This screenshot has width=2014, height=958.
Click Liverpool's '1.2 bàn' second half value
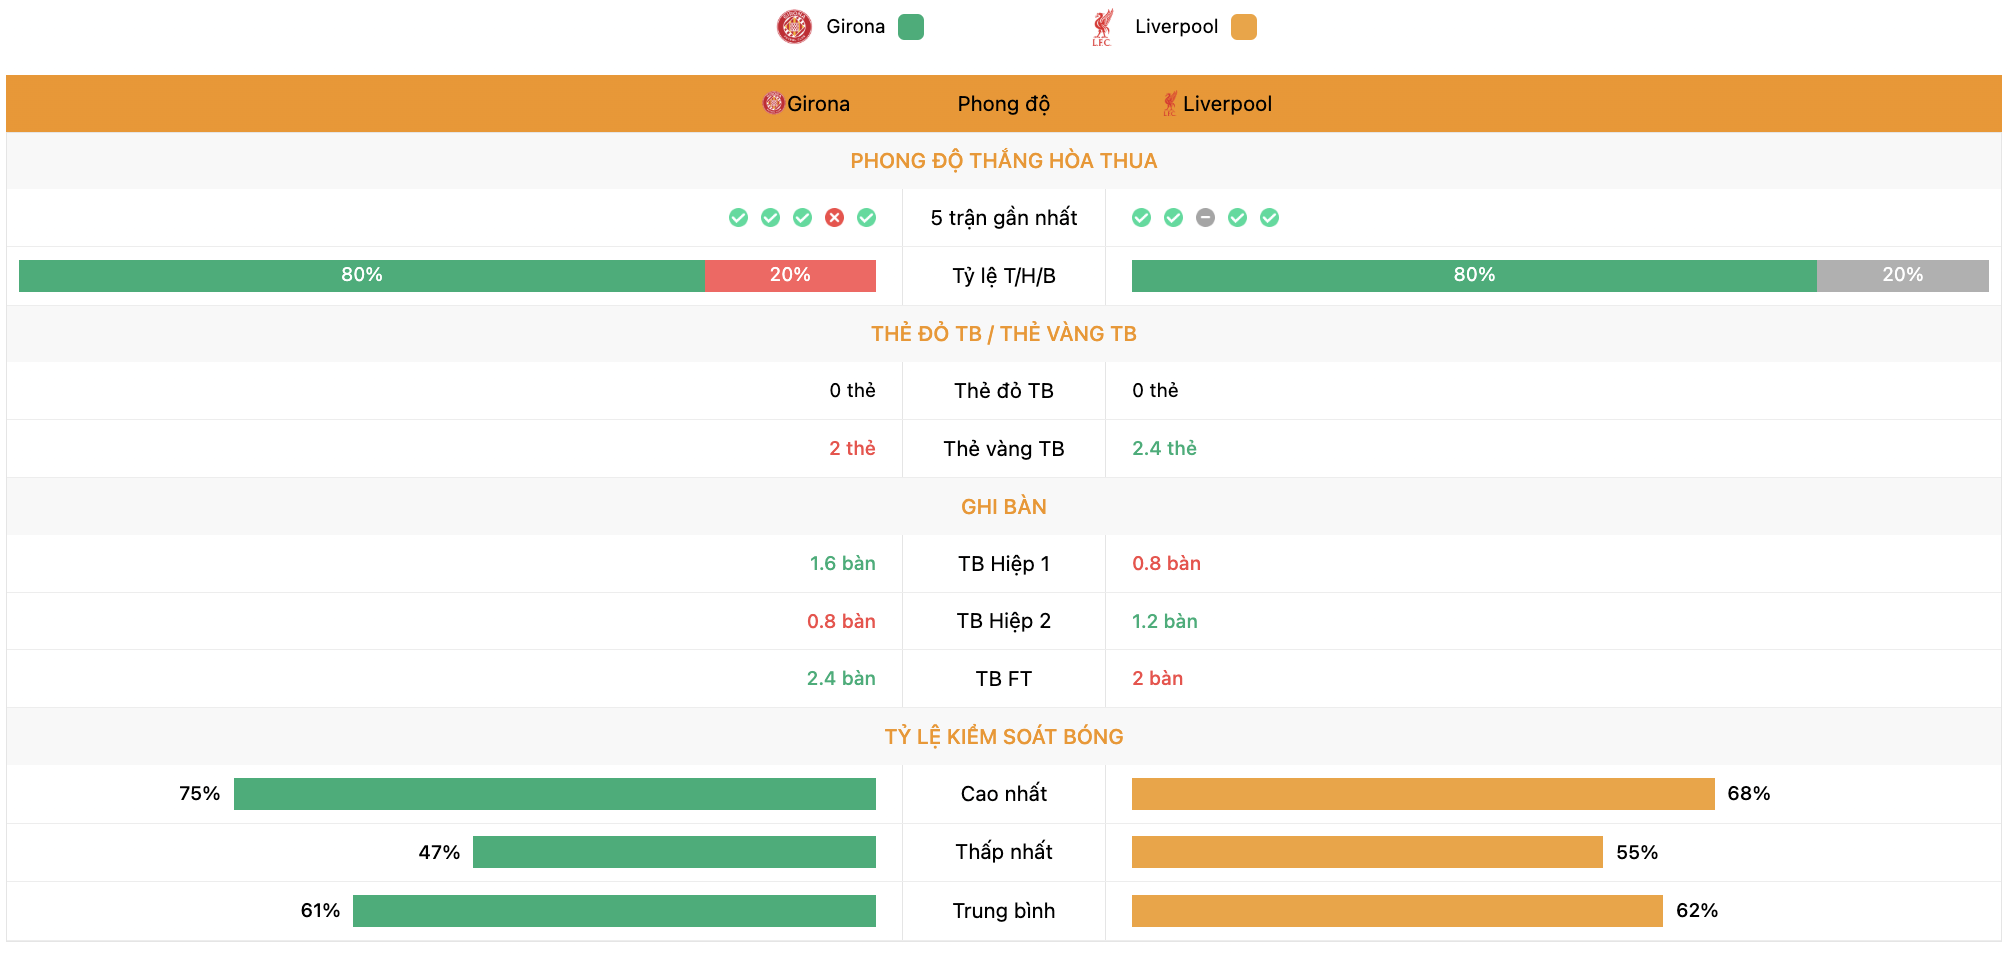(x=1164, y=621)
